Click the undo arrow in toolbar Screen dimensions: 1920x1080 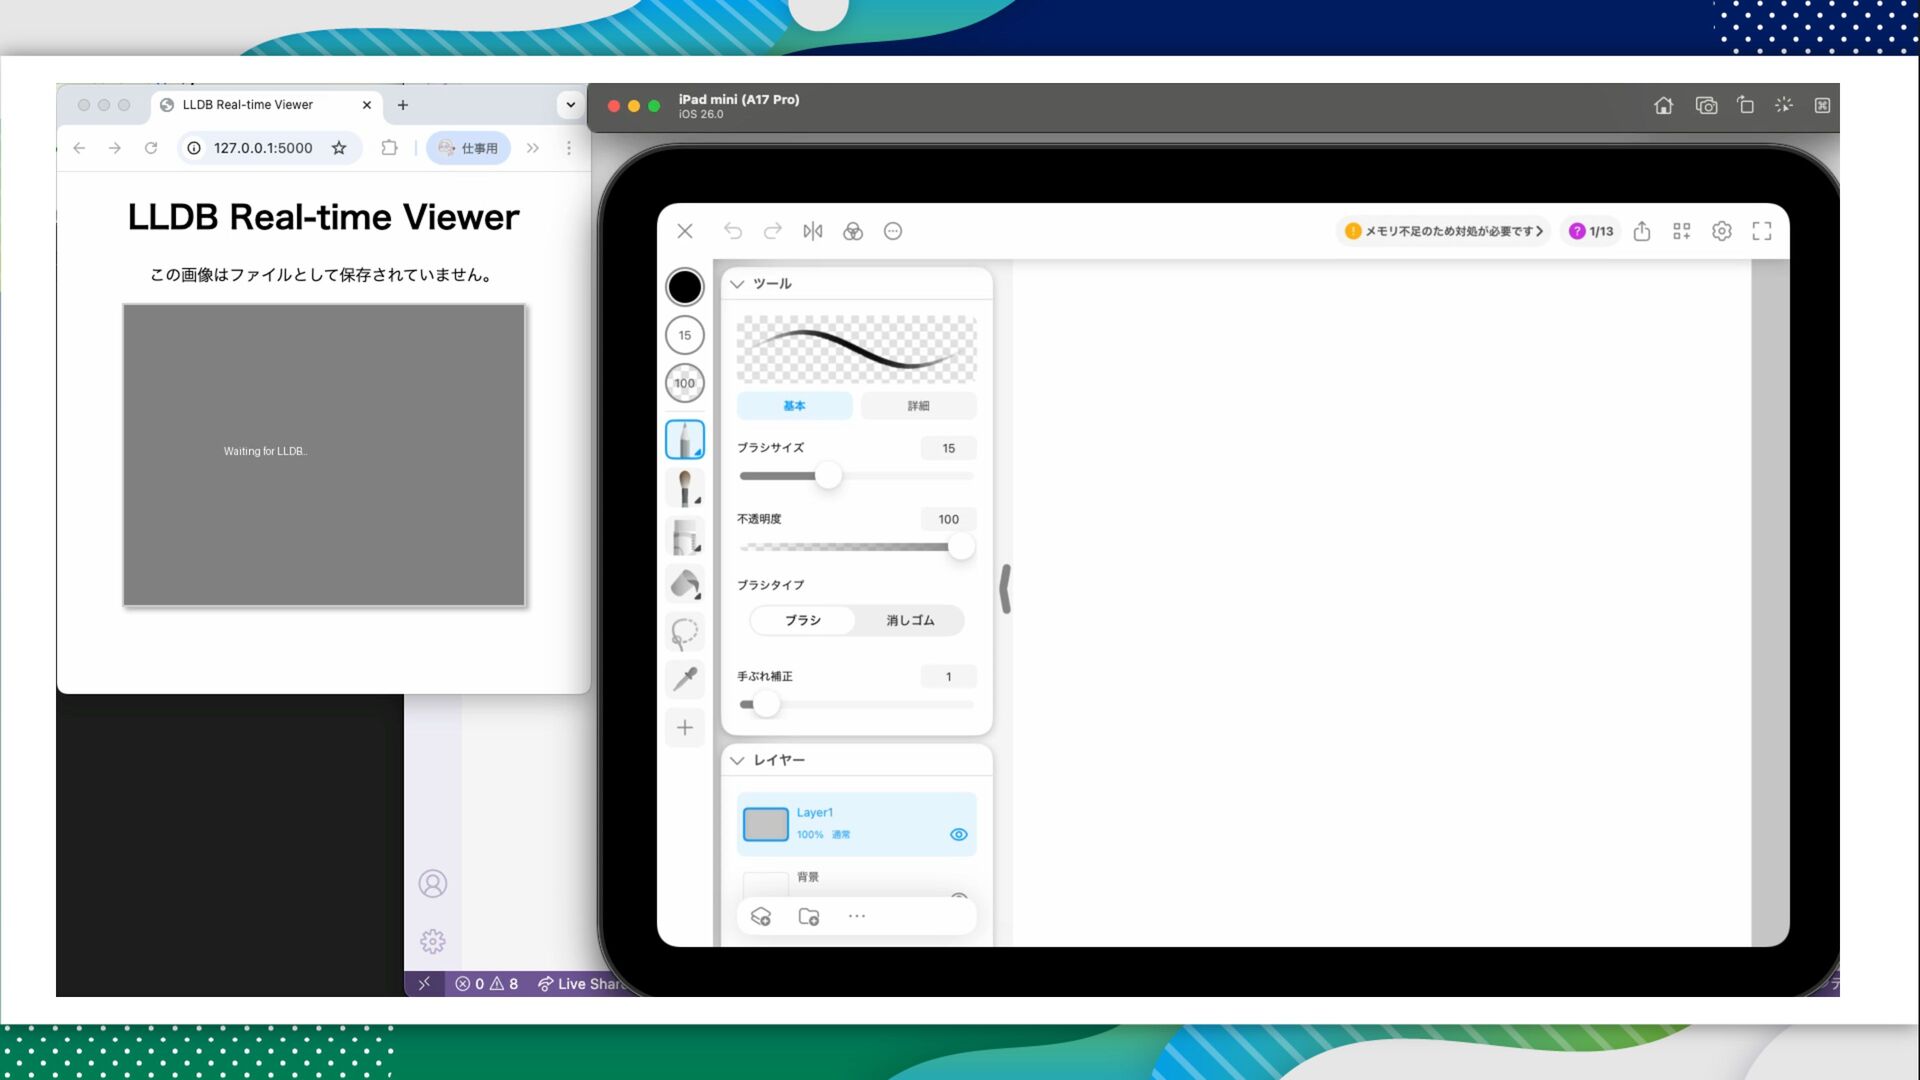(733, 231)
